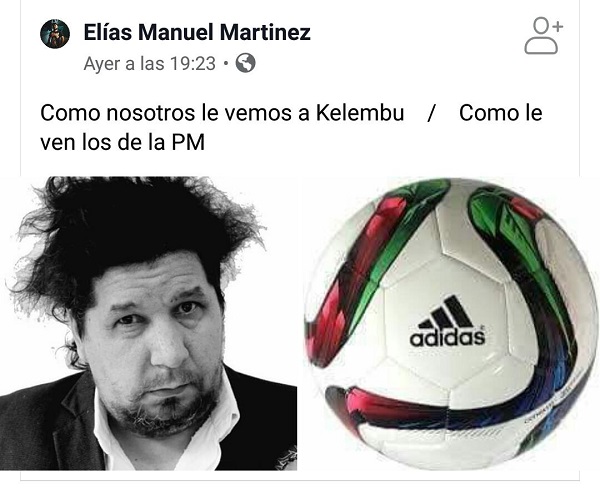Click the Adidas three-stripe logo on ball
600x500 pixels.
(446, 313)
